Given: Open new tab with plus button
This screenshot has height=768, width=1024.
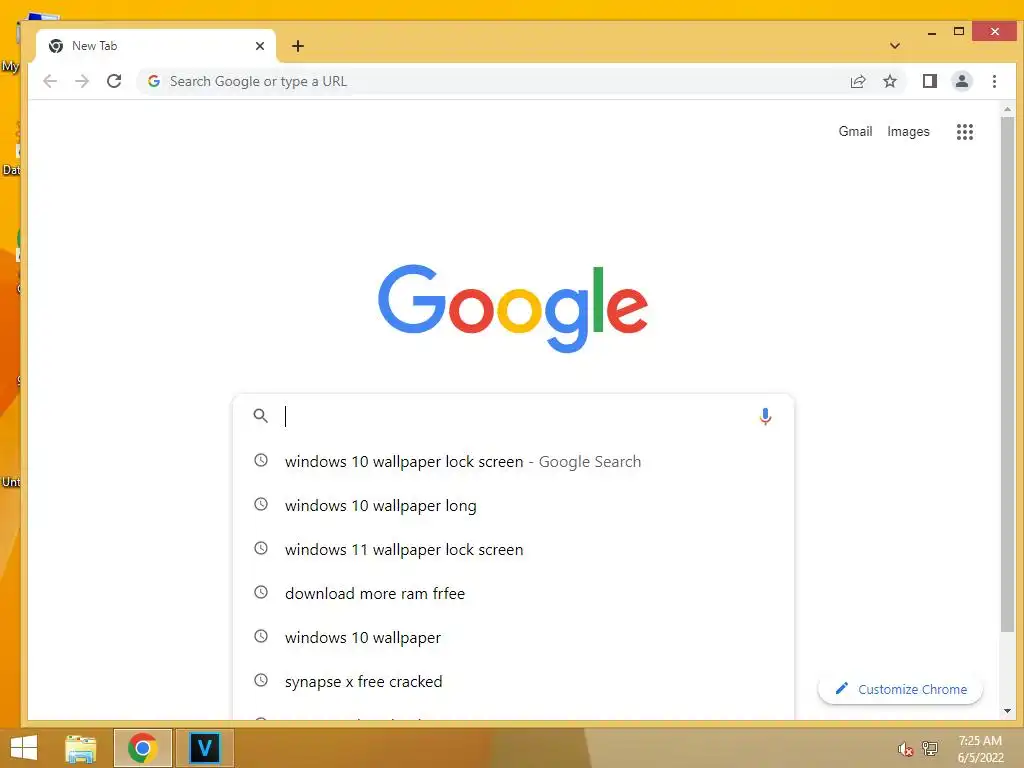Looking at the screenshot, I should point(298,46).
